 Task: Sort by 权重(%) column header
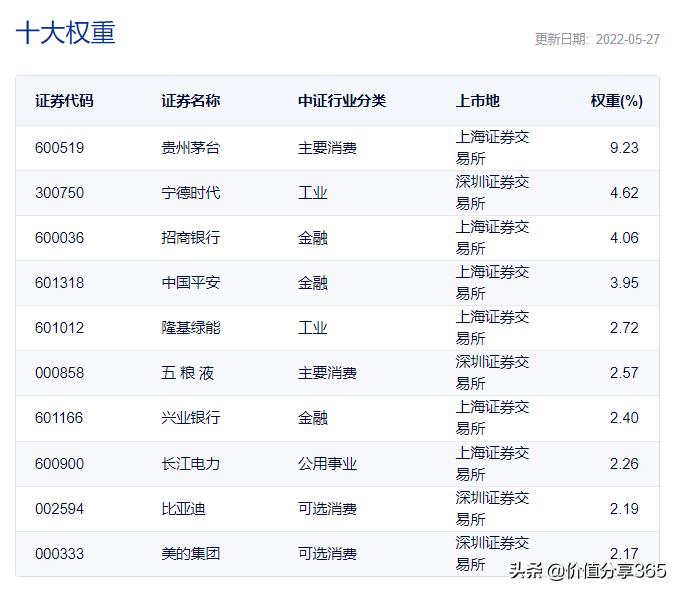[x=615, y=101]
